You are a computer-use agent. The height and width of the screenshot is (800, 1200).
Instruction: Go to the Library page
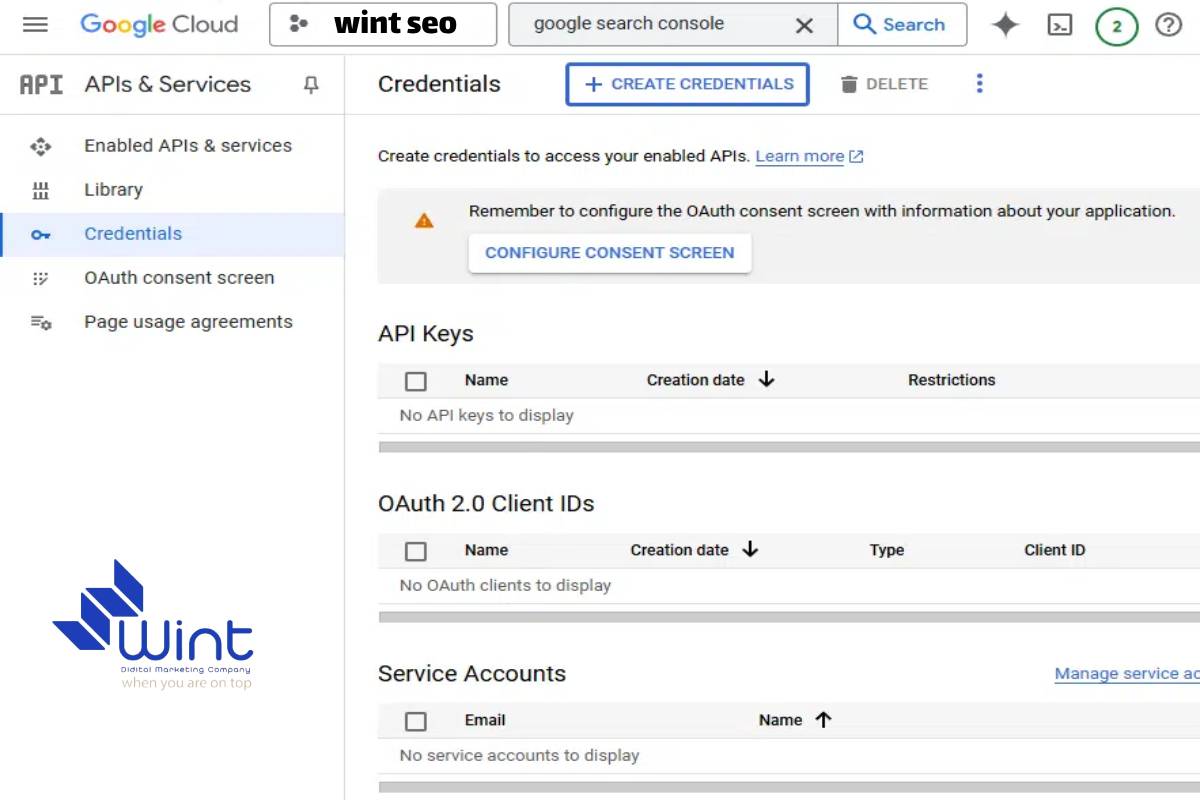[113, 190]
